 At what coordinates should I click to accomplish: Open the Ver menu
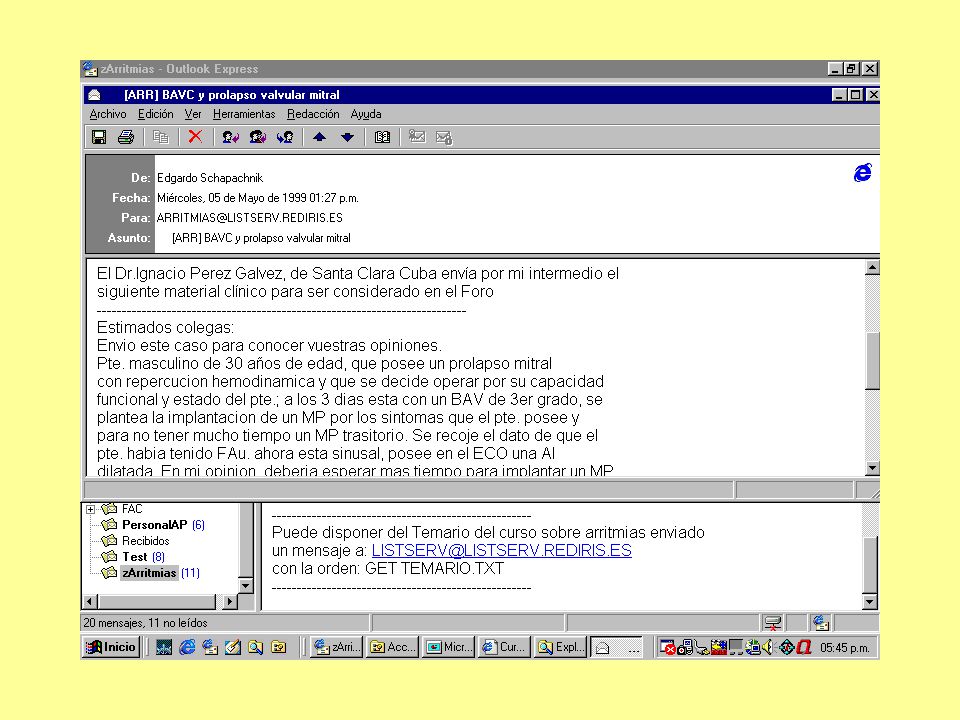193,114
